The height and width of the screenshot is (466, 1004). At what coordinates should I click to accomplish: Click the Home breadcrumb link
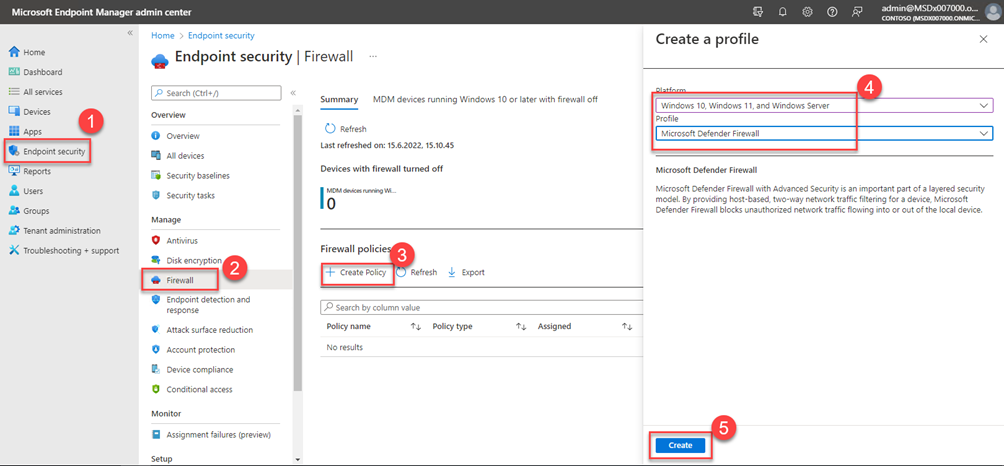(x=162, y=36)
